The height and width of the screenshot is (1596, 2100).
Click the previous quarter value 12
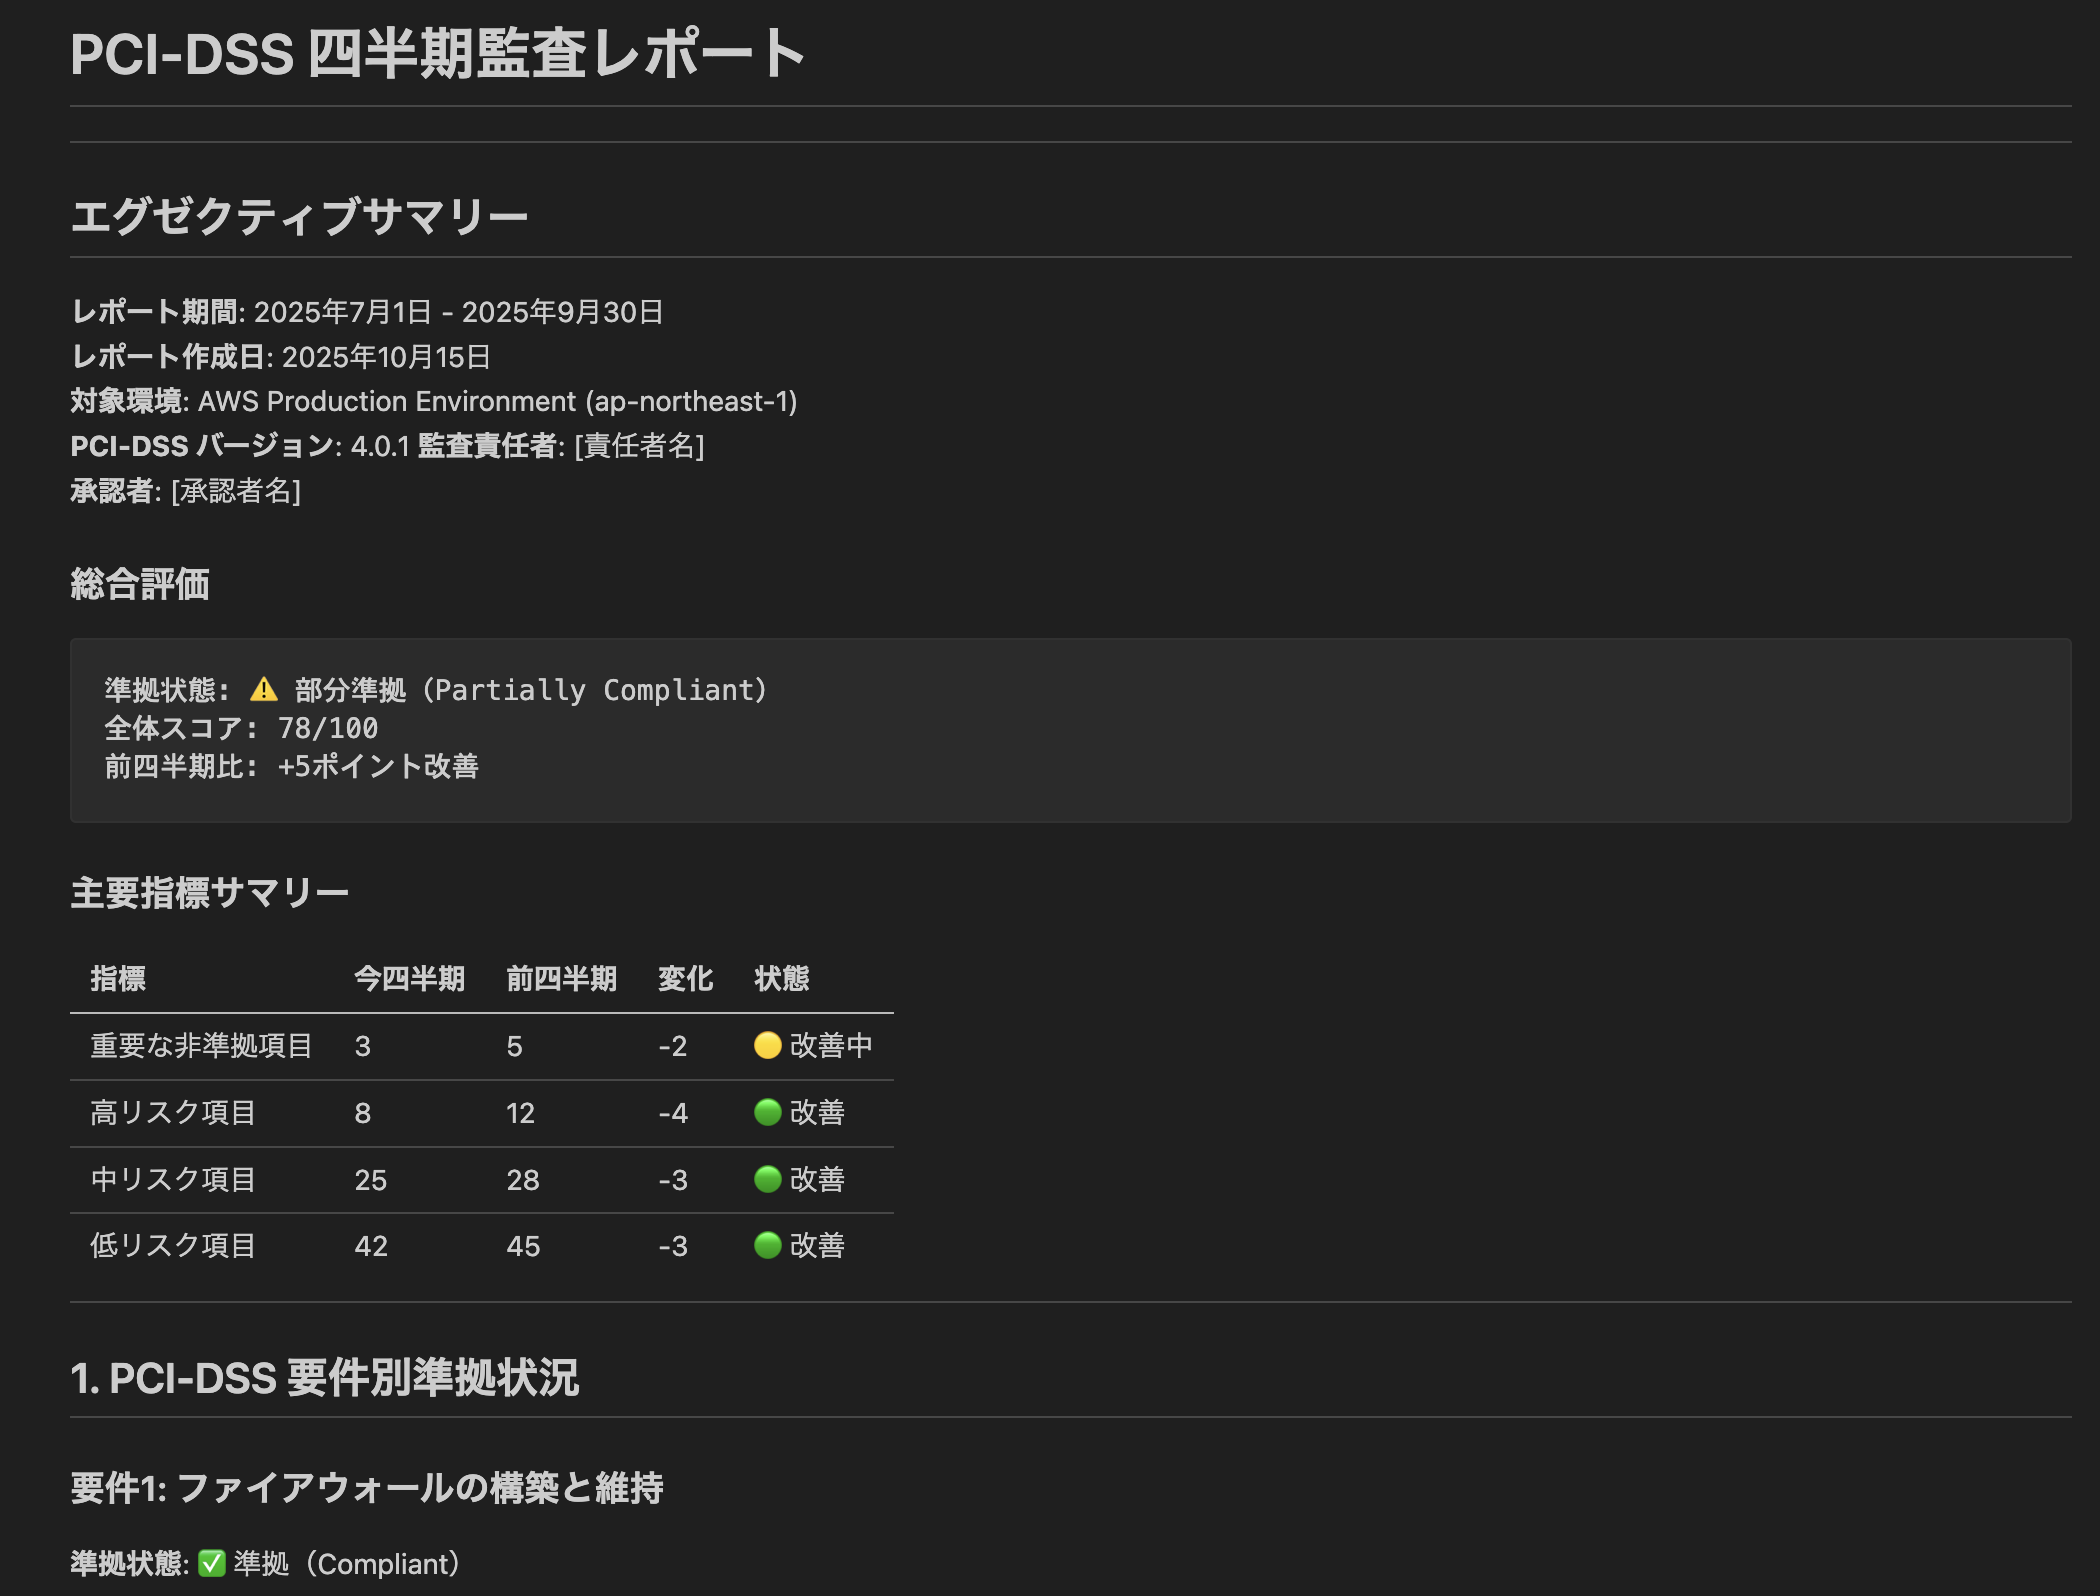coord(521,1113)
